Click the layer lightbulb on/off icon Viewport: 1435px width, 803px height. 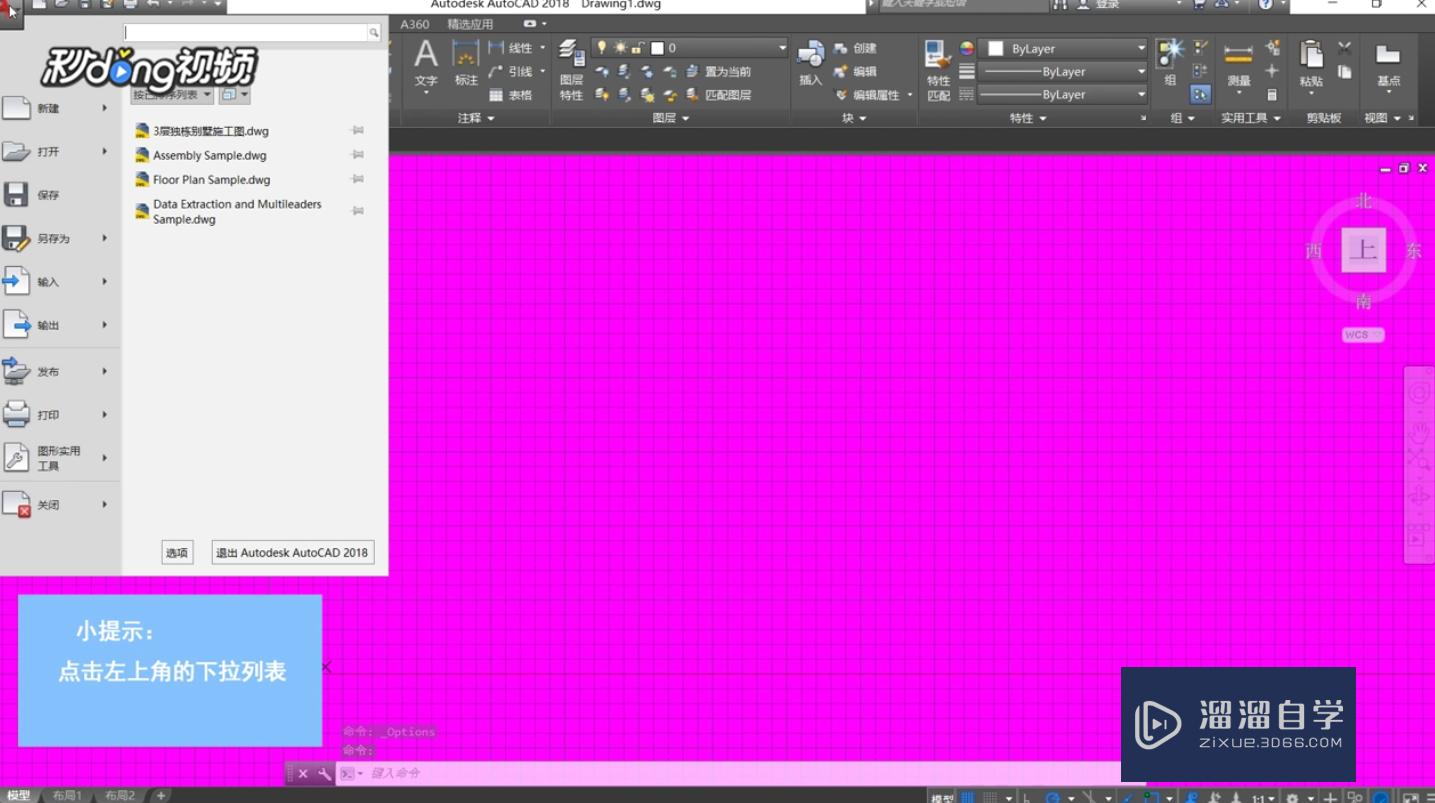click(x=601, y=47)
